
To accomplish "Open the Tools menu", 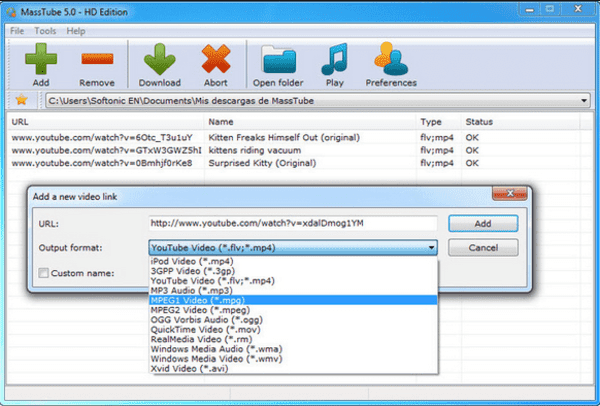I will 45,31.
